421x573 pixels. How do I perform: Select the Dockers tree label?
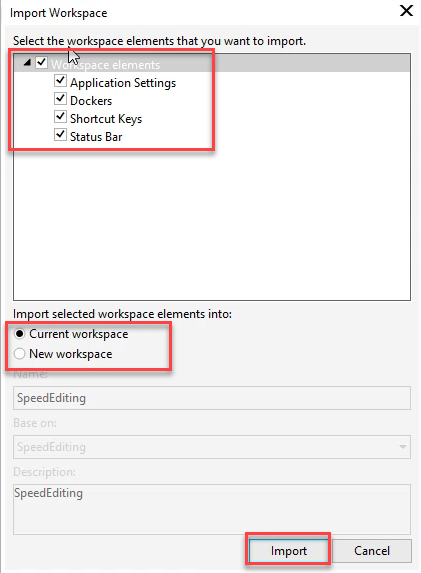[x=91, y=100]
